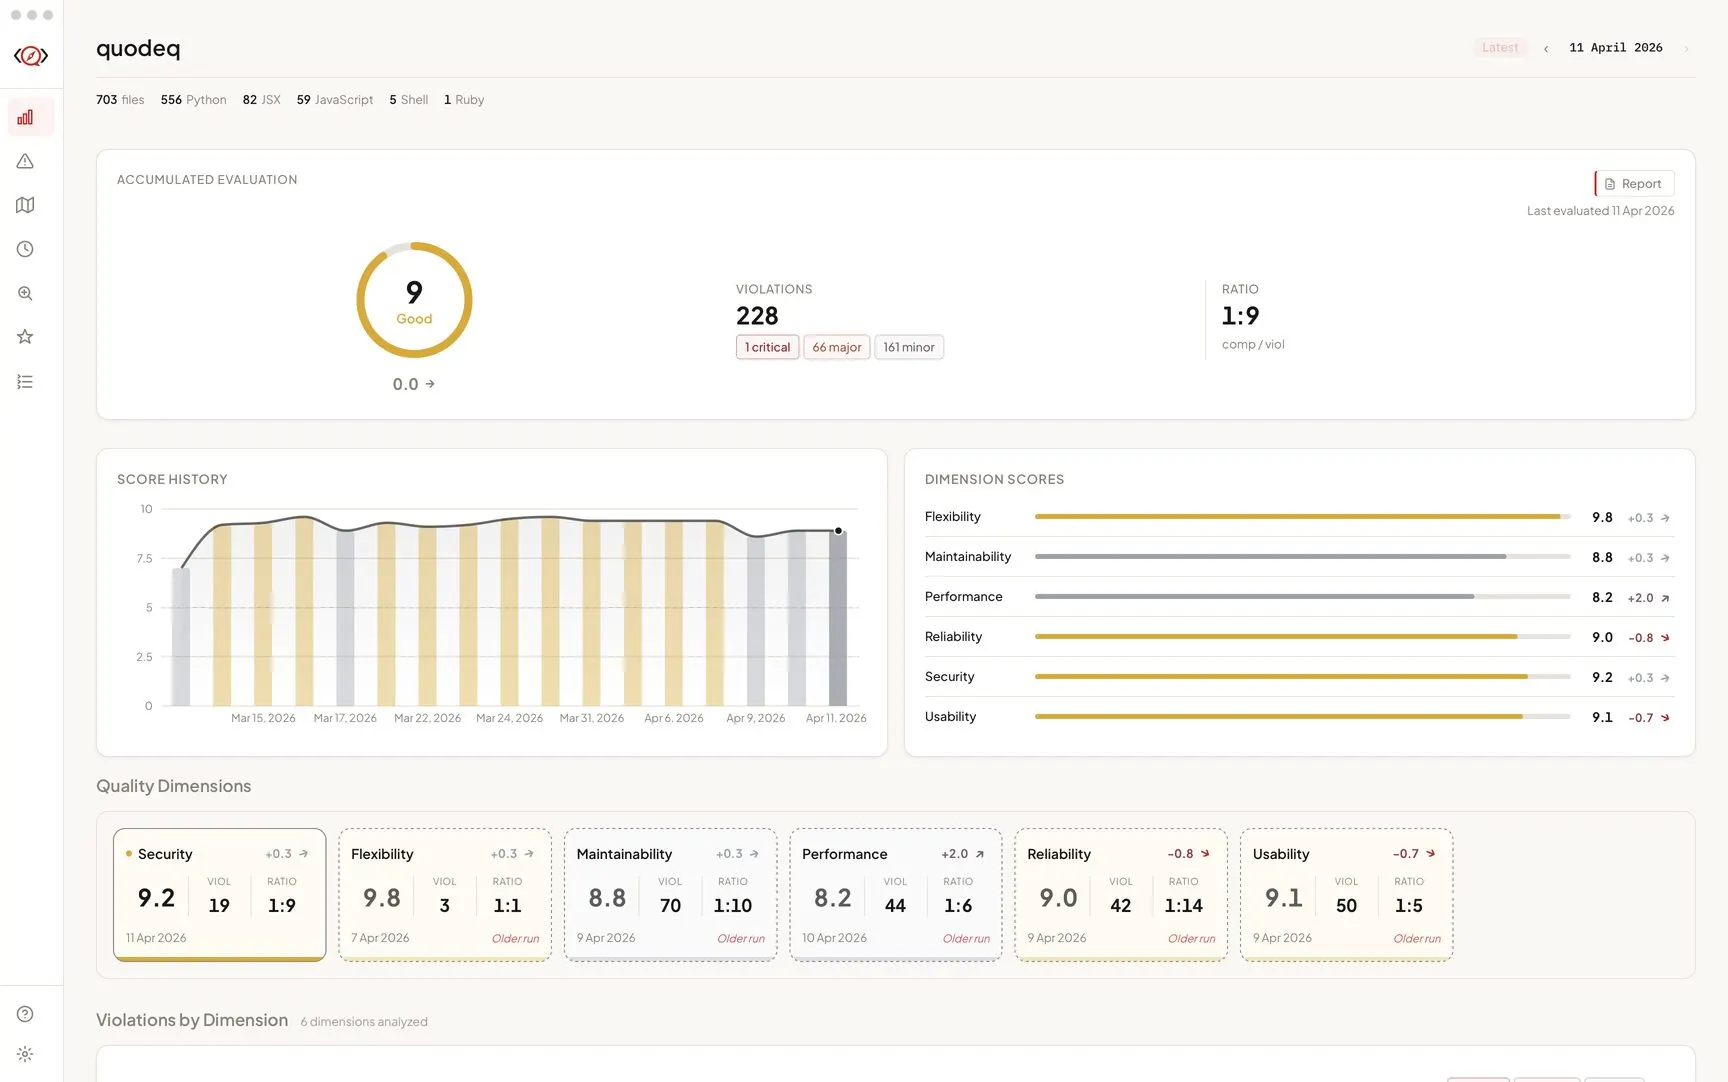The height and width of the screenshot is (1082, 1728).
Task: Click the quodeq logo icon
Action: point(31,56)
